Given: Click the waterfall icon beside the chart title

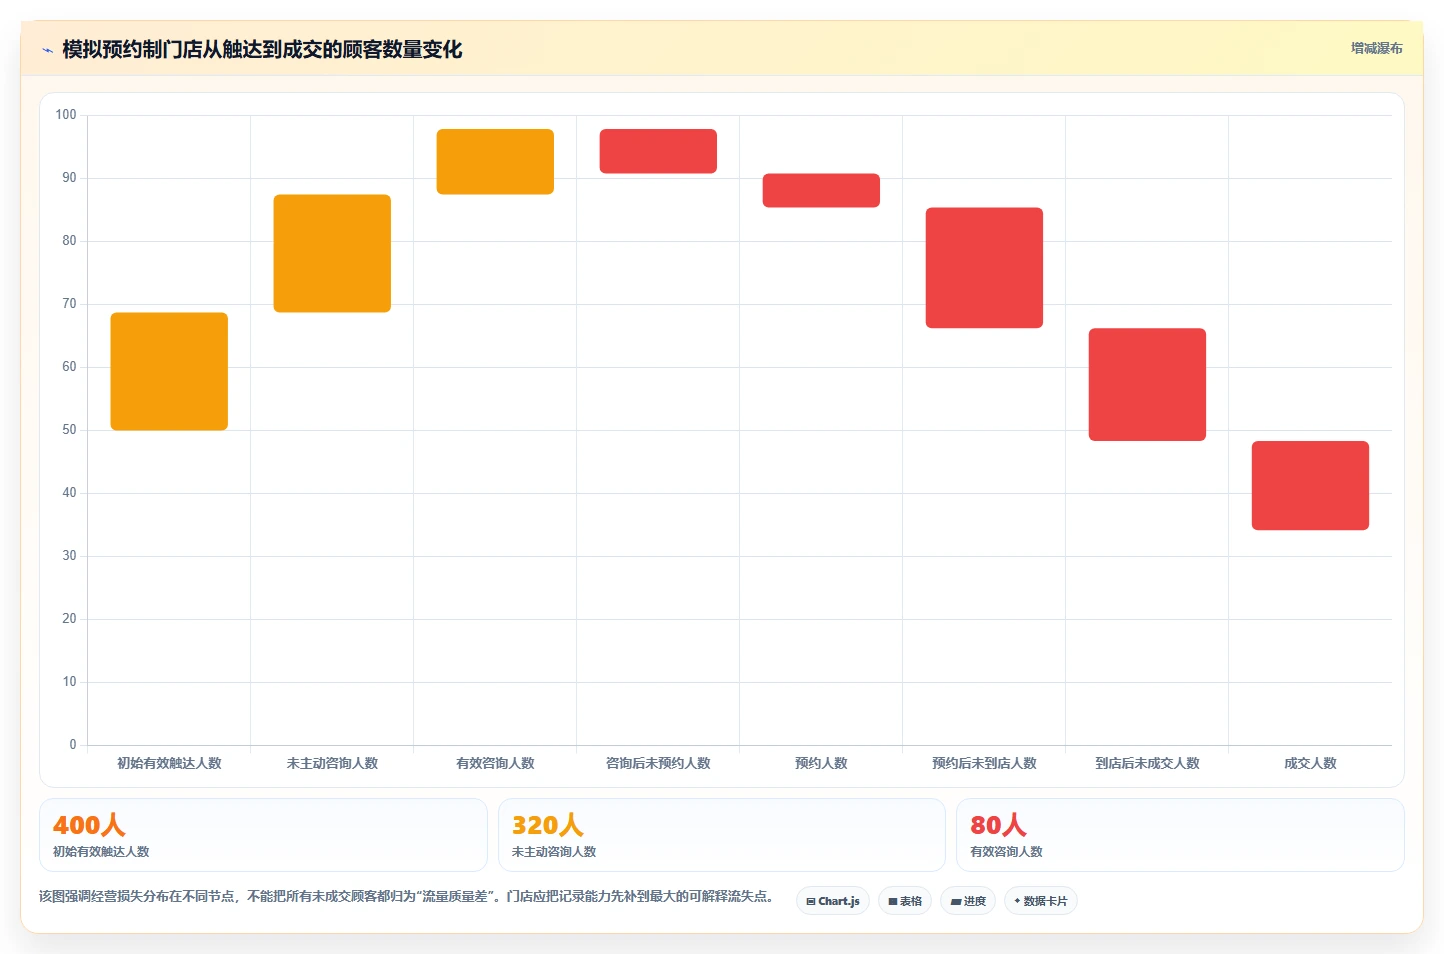Looking at the screenshot, I should point(47,50).
